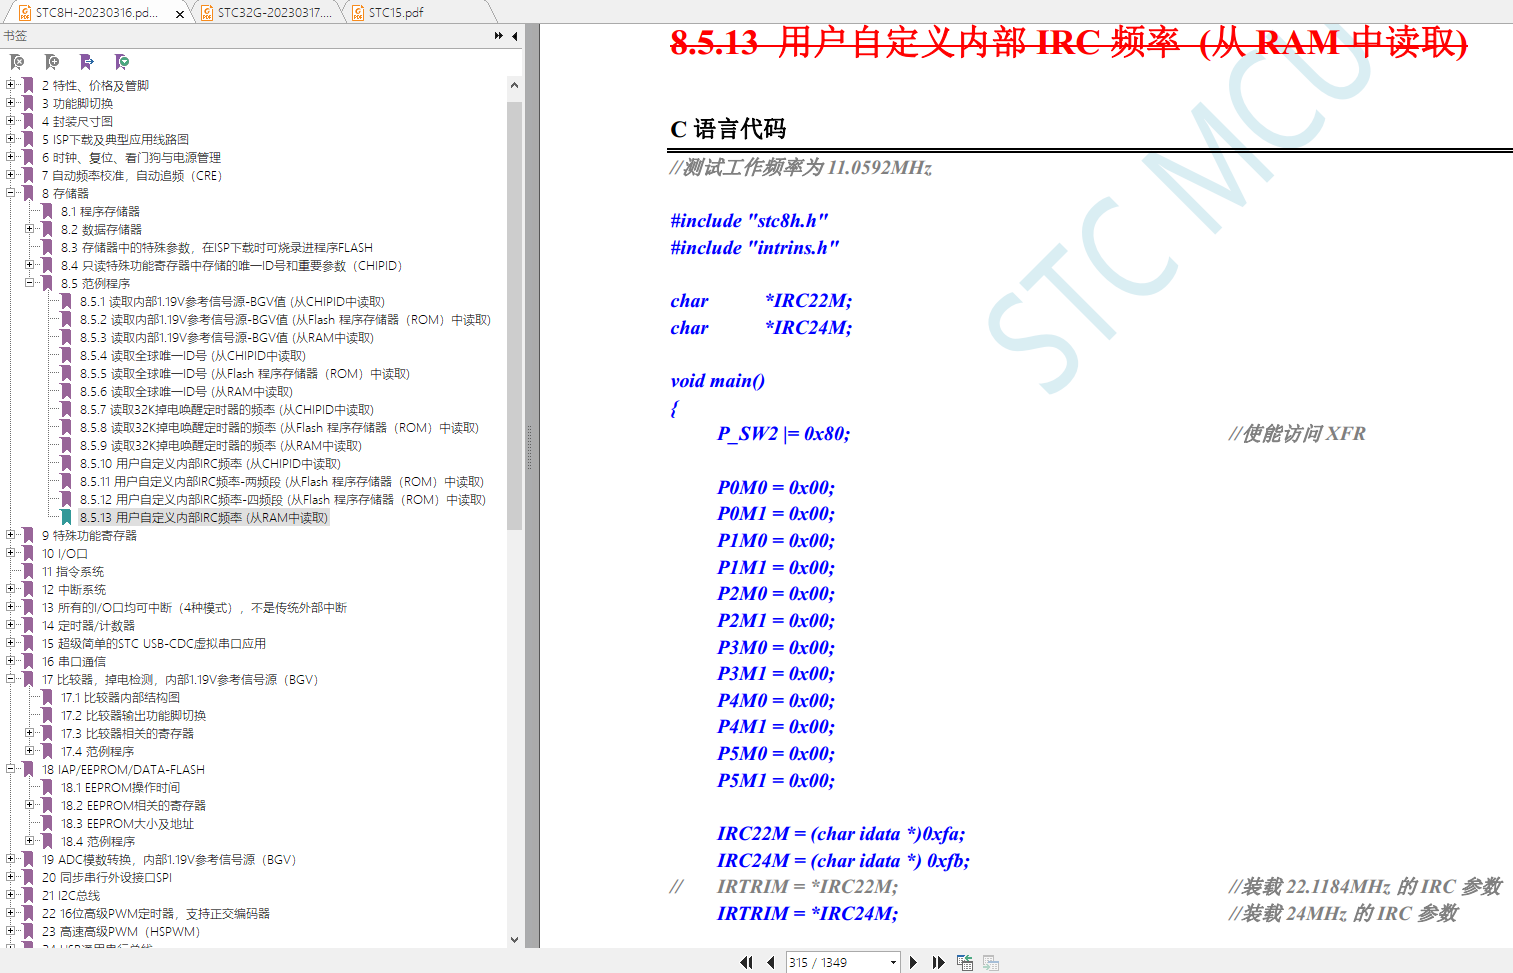Expand the 17.4 范例程序 node
The image size is (1513, 973).
click(30, 751)
